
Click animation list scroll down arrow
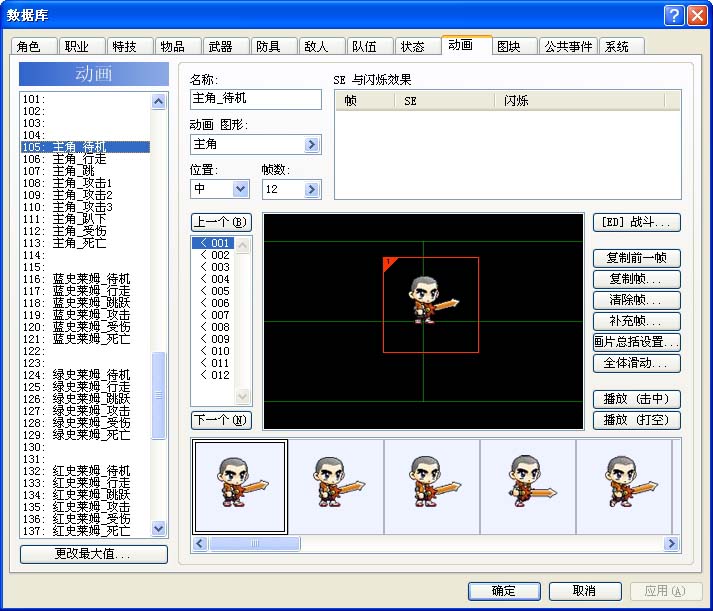158,528
